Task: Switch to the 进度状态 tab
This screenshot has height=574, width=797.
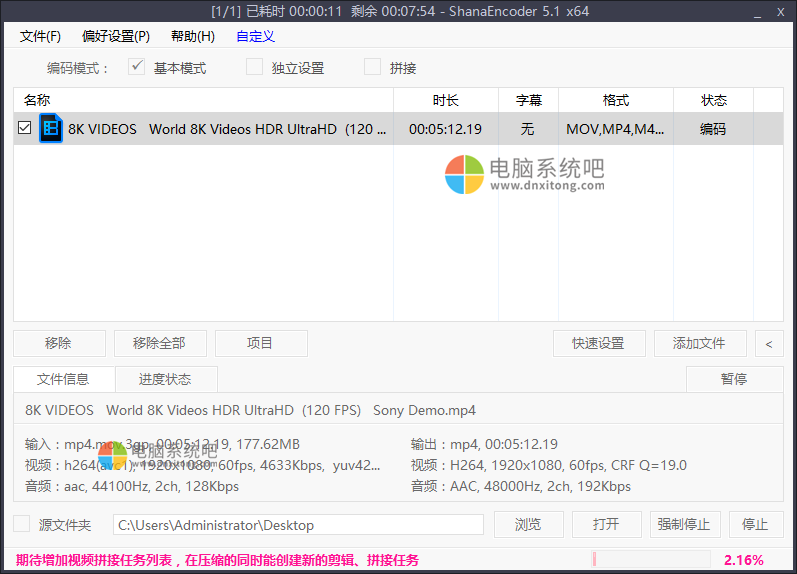Action: tap(166, 379)
